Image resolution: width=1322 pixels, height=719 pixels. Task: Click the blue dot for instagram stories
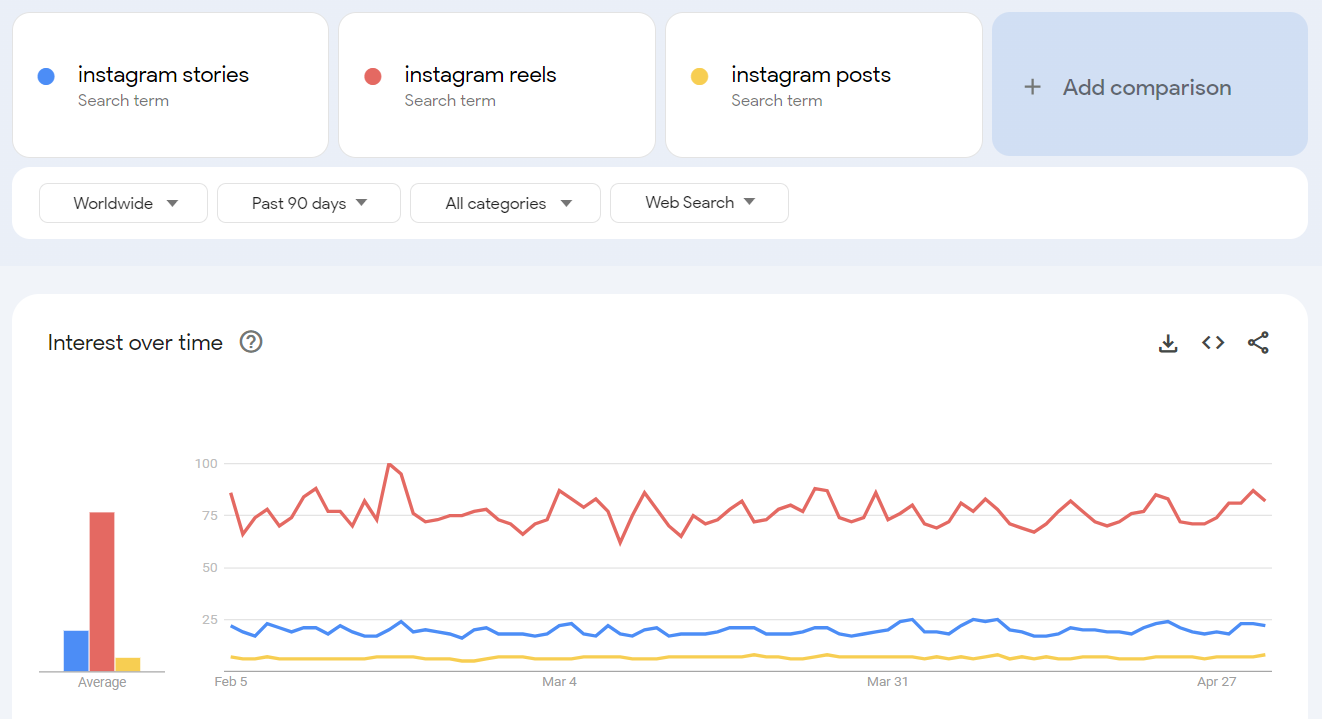click(44, 75)
